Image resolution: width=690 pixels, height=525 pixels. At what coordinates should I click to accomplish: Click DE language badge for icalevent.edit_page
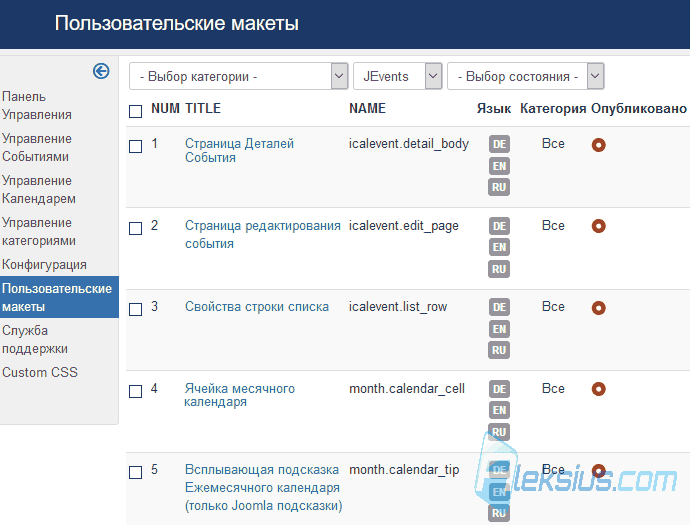tap(499, 226)
